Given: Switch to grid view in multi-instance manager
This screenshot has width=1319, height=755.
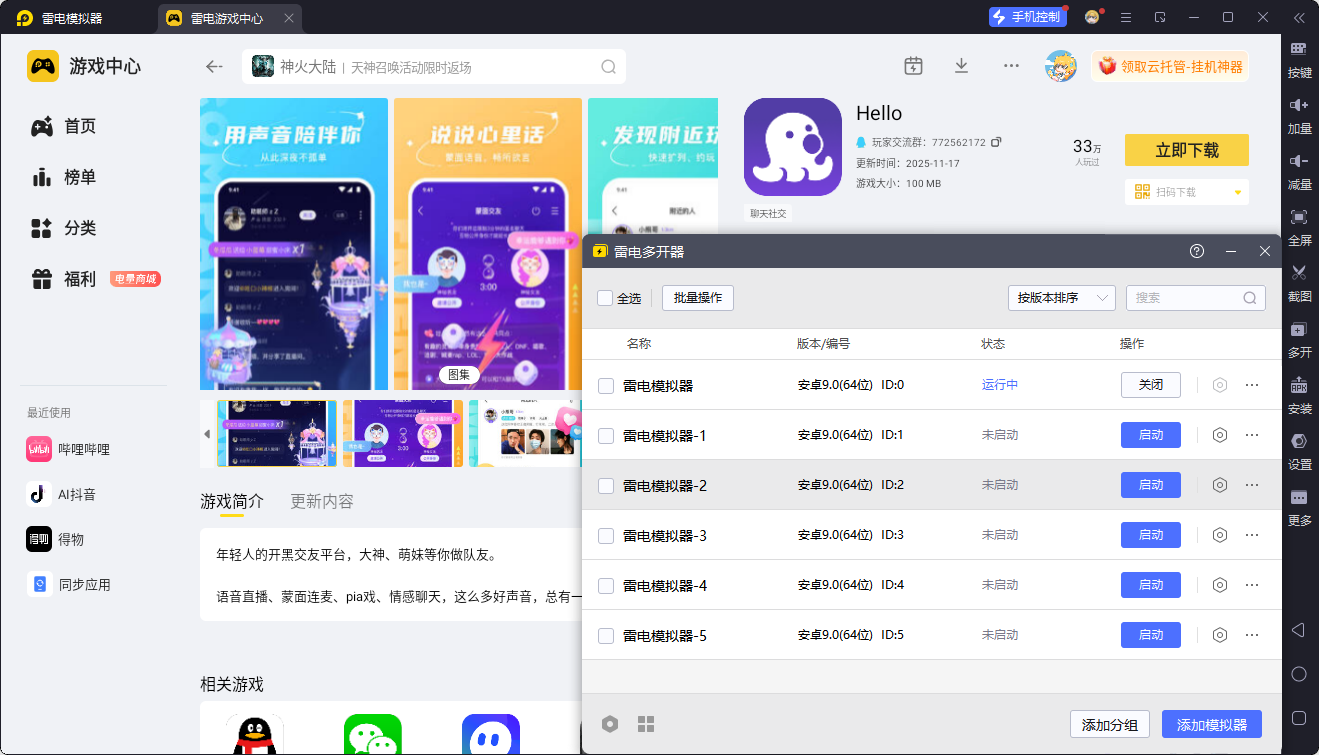Looking at the screenshot, I should pyautogui.click(x=646, y=724).
